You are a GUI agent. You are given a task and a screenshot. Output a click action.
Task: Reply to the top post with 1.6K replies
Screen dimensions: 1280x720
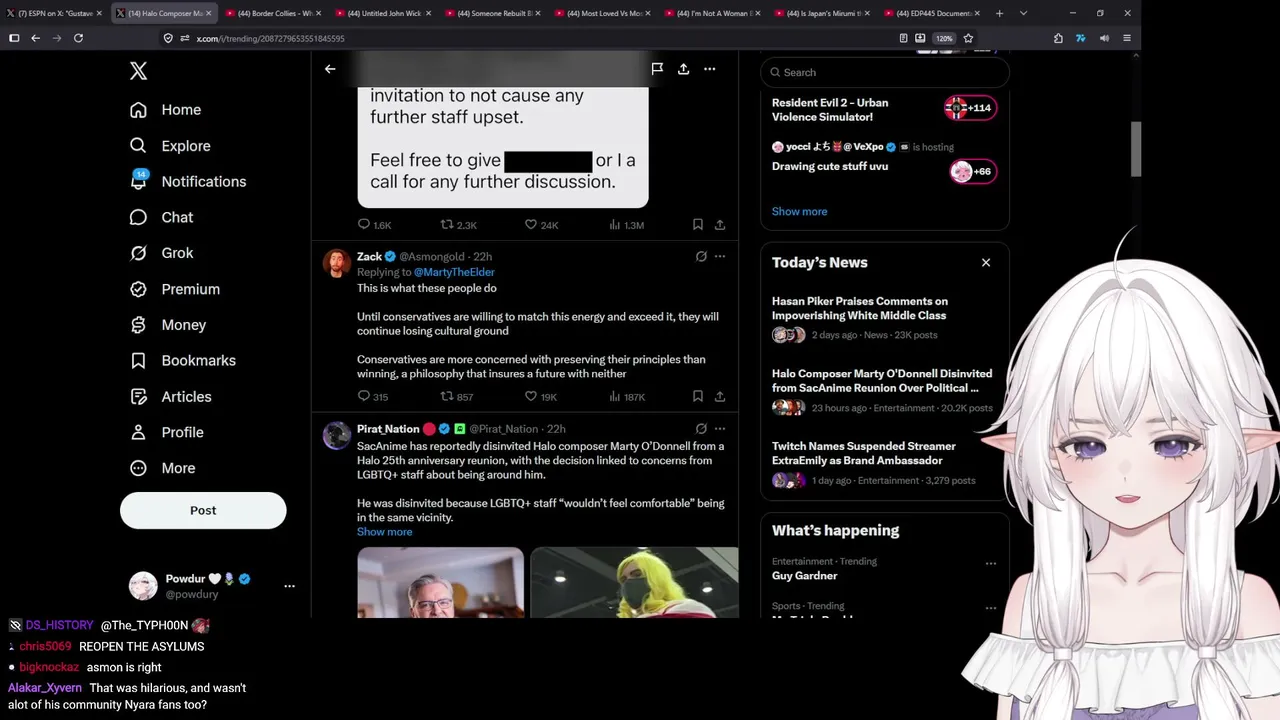[x=374, y=225]
